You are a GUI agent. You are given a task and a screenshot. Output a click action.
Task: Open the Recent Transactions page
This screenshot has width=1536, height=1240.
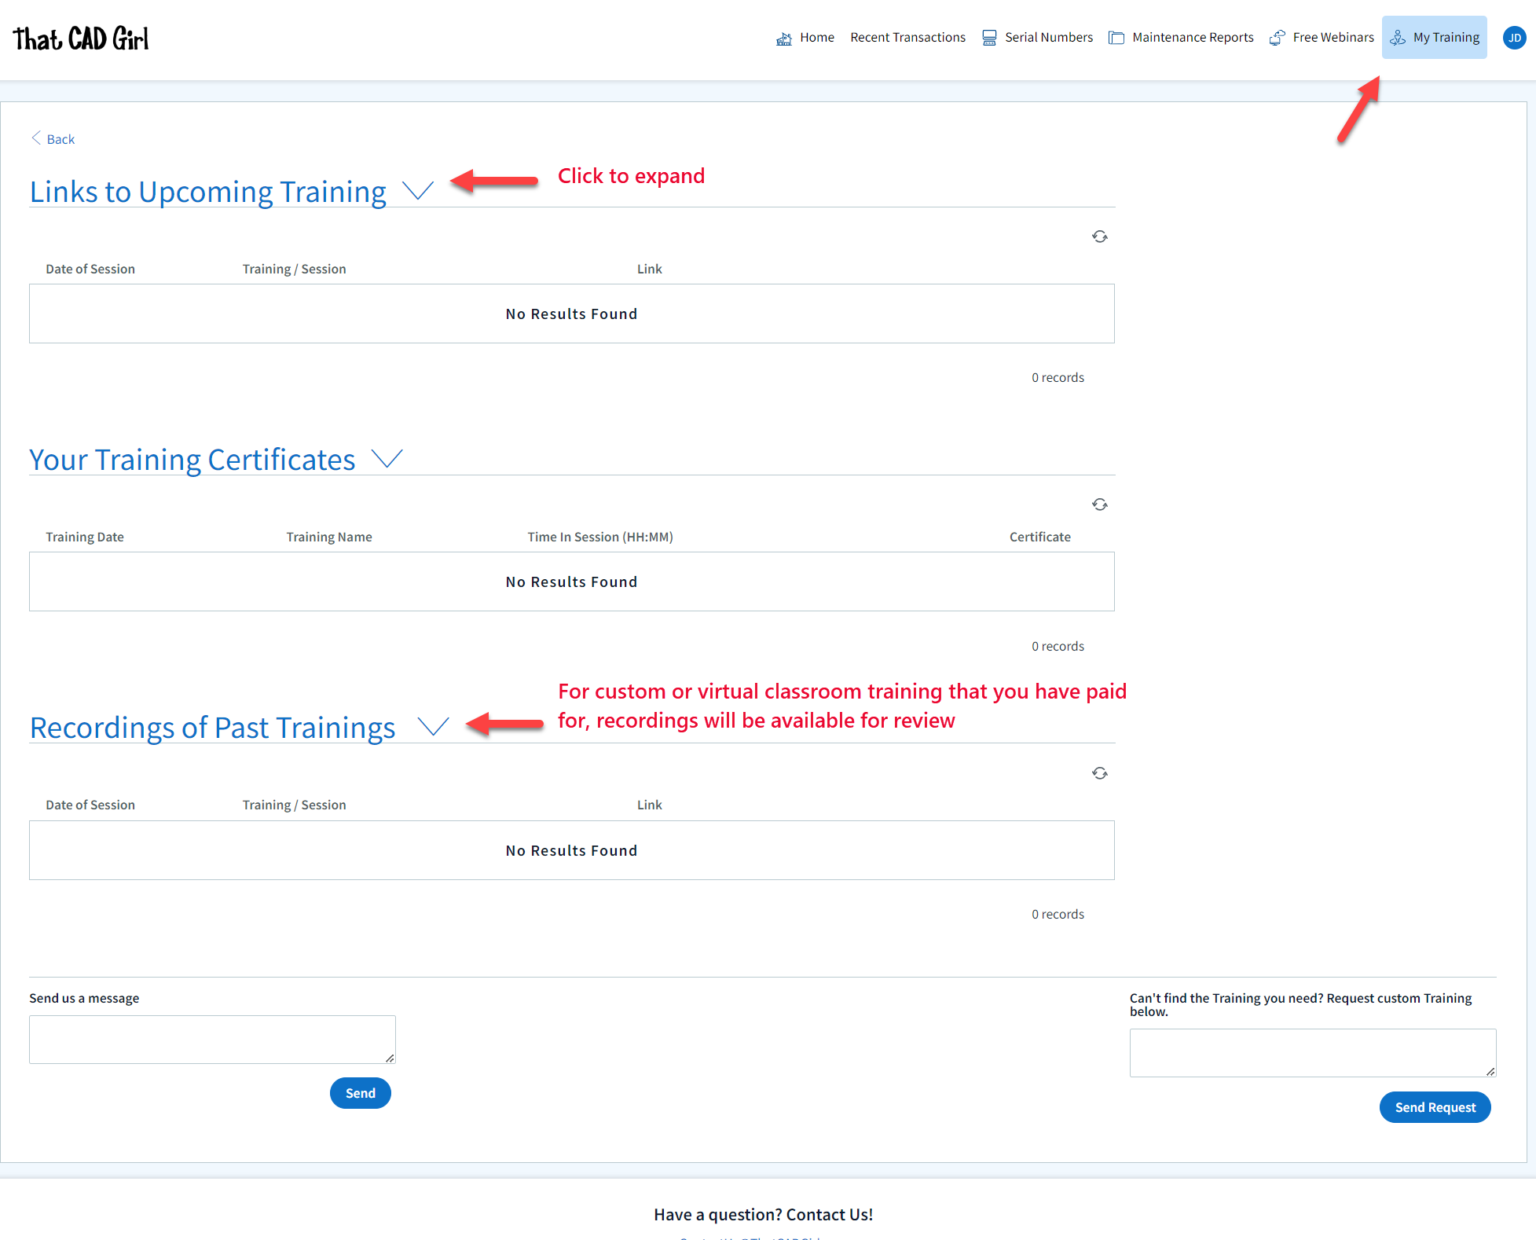point(907,37)
